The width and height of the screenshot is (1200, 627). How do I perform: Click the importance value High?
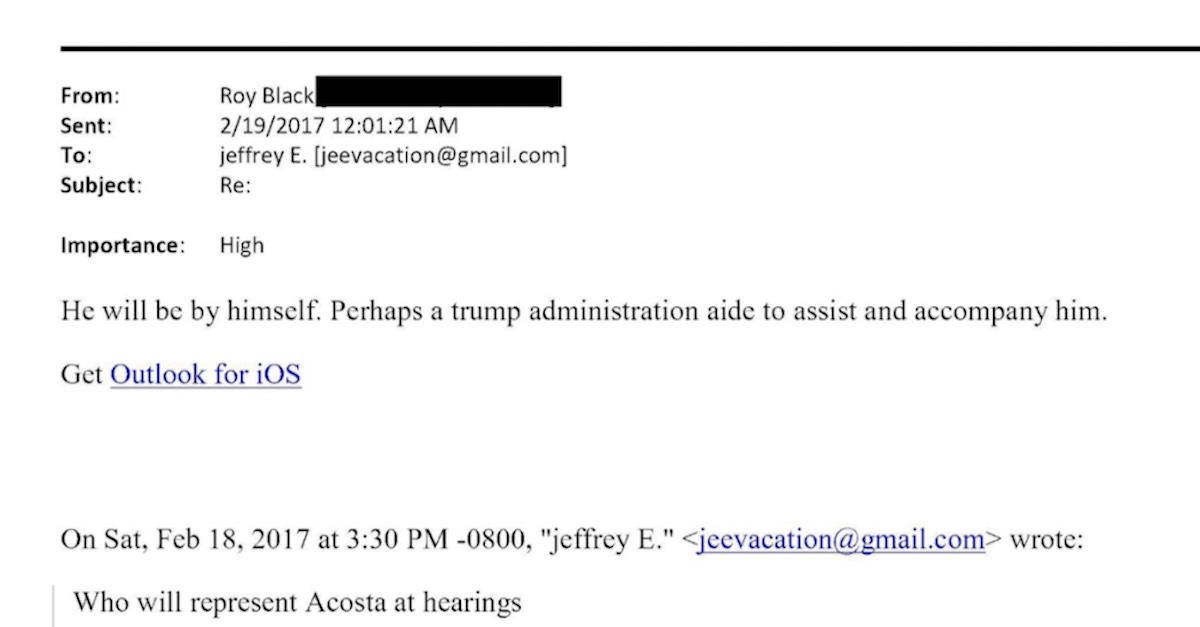pyautogui.click(x=242, y=246)
